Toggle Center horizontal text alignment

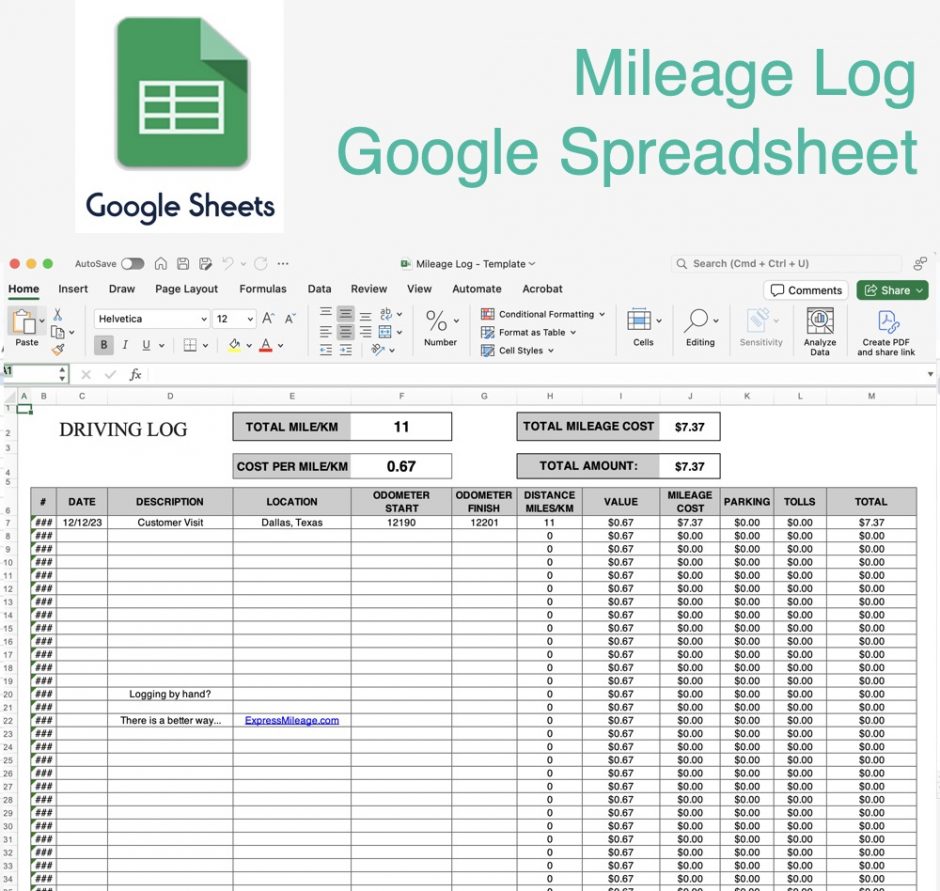coord(346,332)
